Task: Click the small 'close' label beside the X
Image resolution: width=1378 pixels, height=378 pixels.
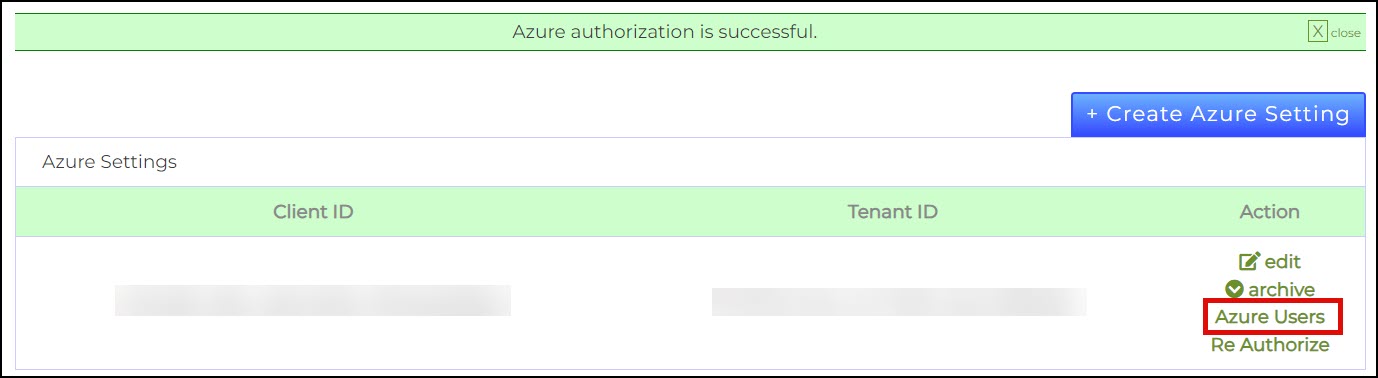Action: point(1345,33)
